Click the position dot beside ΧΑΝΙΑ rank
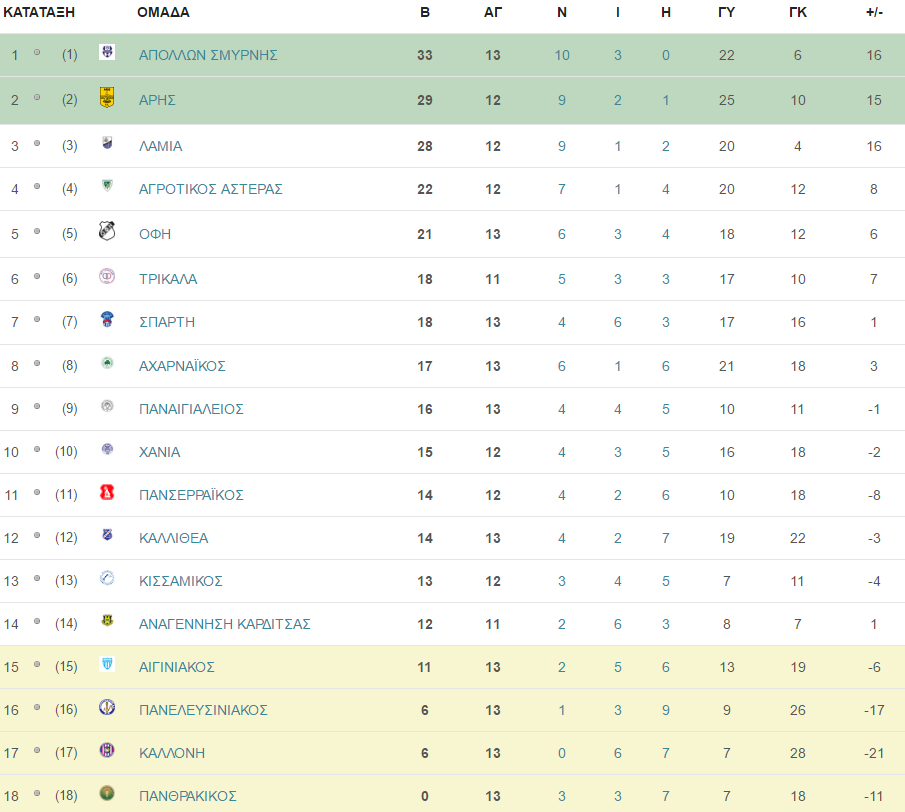The image size is (905, 812). [x=37, y=450]
